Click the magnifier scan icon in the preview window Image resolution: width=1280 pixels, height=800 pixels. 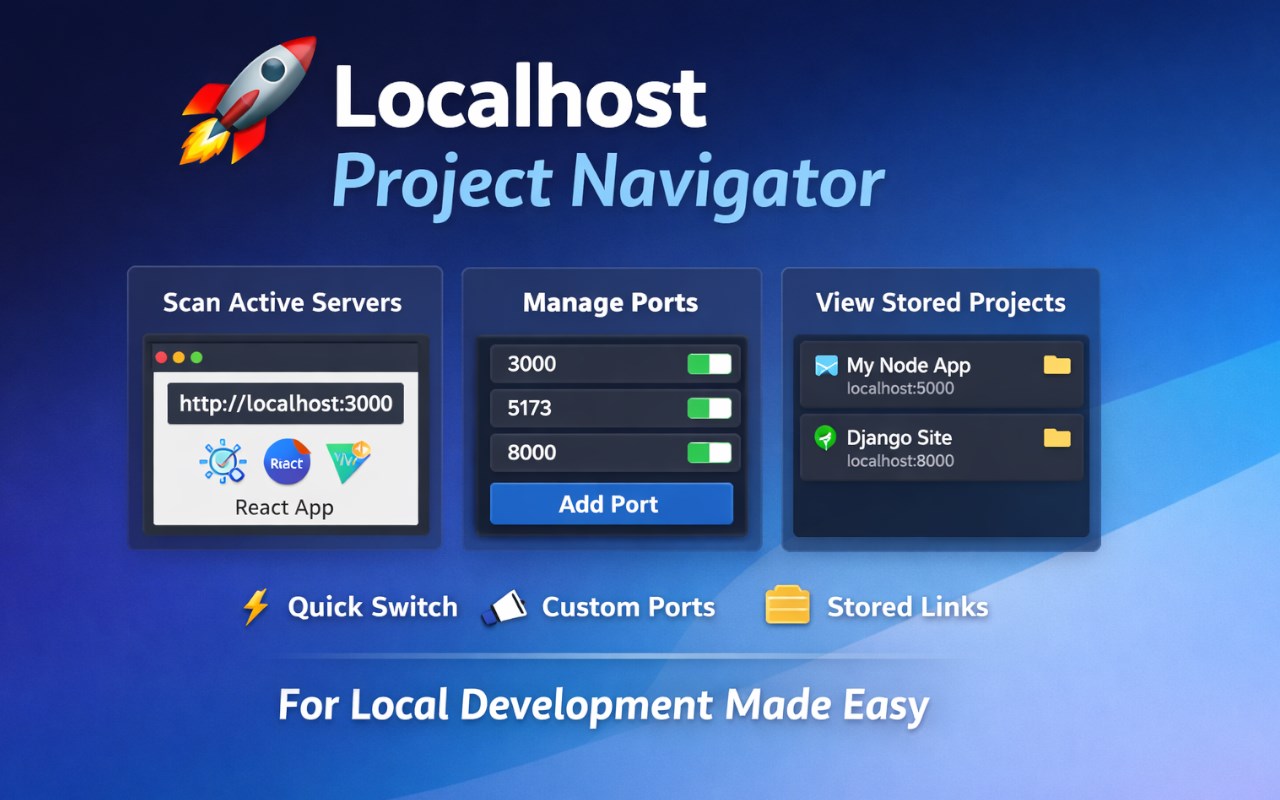pos(222,462)
